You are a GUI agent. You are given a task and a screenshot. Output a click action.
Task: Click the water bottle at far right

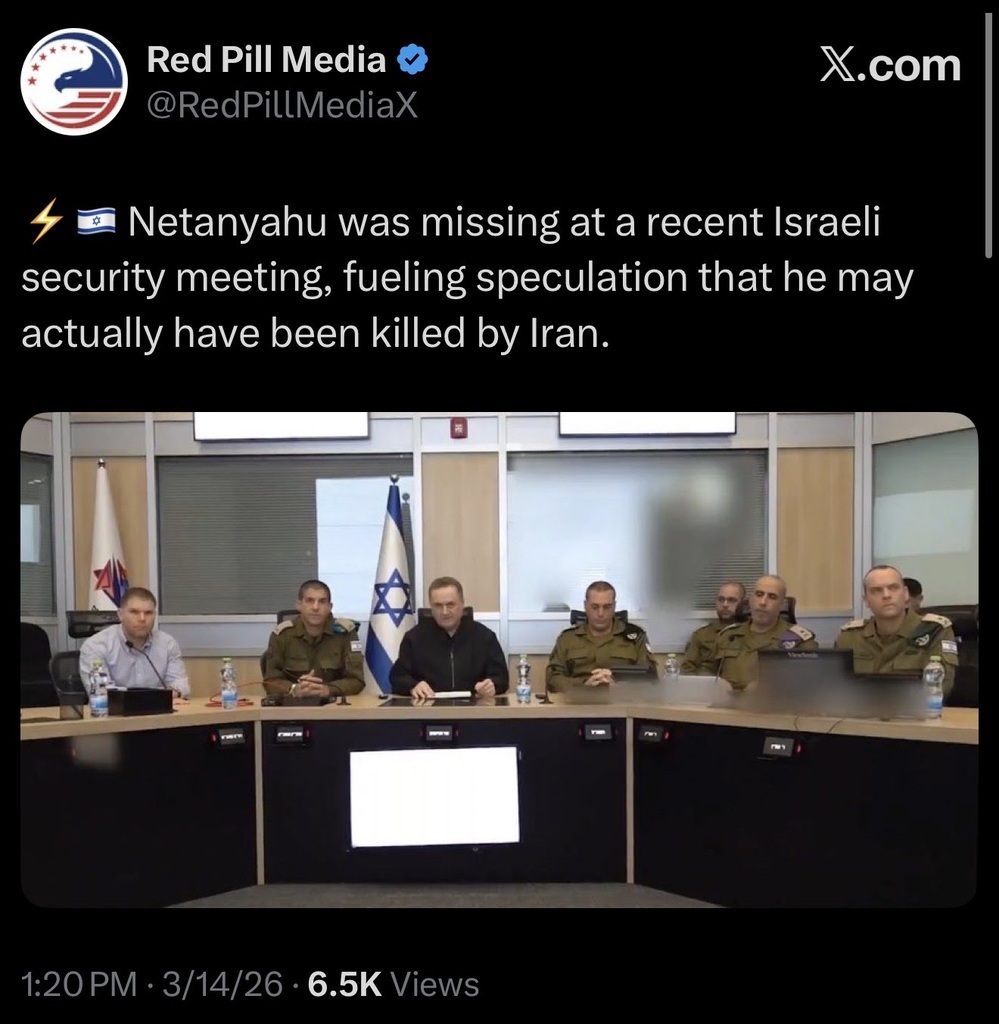934,688
